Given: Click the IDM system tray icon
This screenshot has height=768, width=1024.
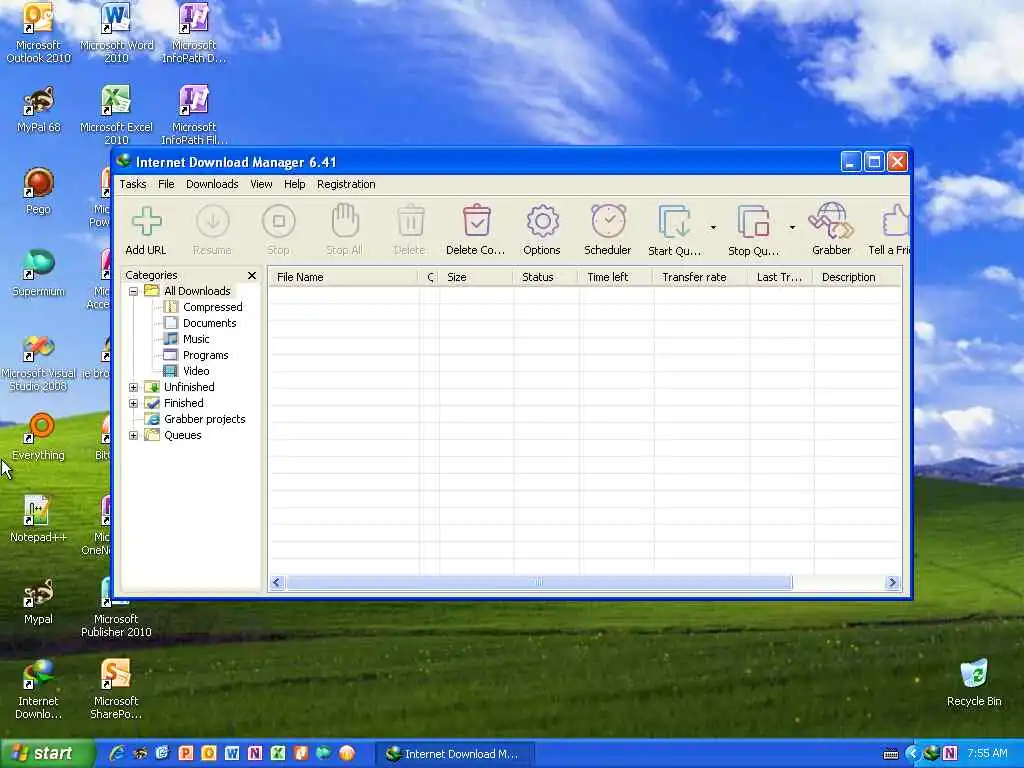Looking at the screenshot, I should (x=932, y=753).
